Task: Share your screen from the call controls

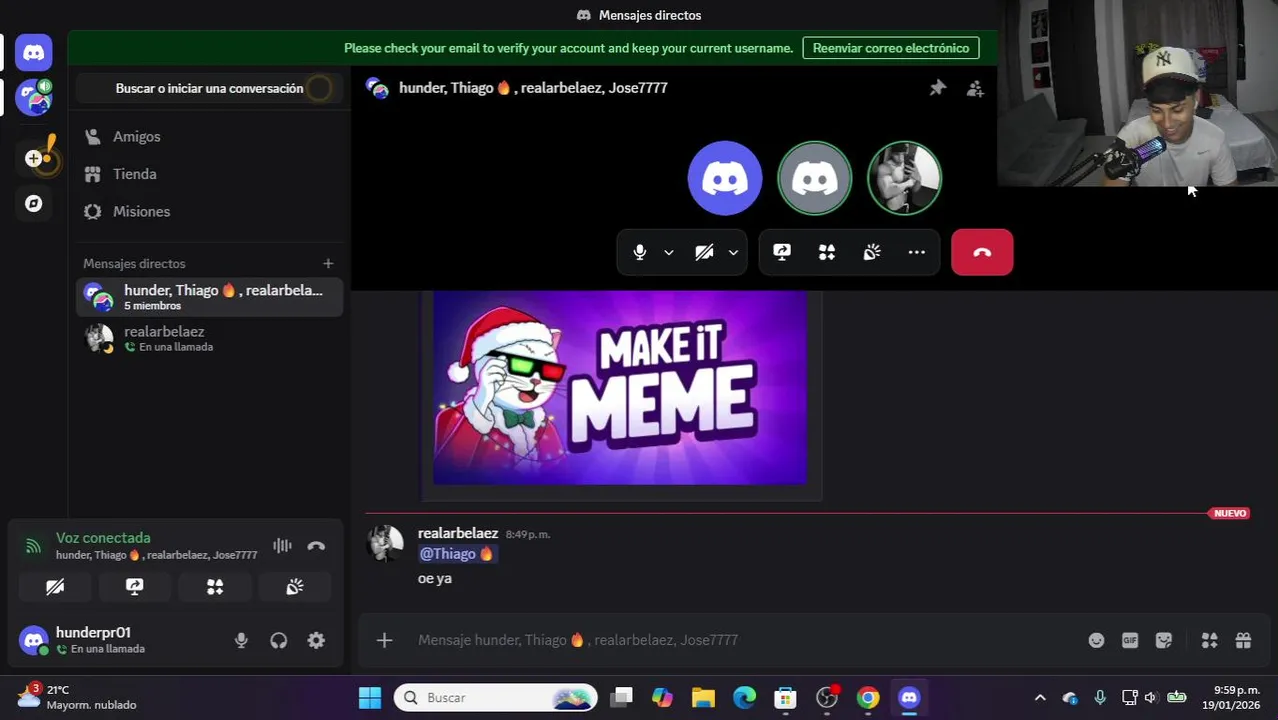Action: [x=782, y=252]
